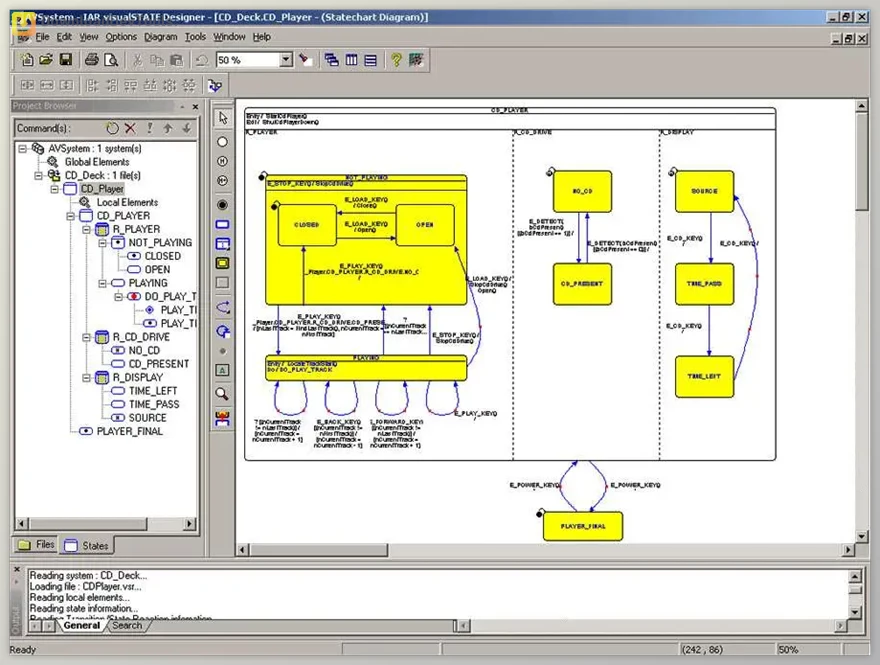Select the yellow state box tool

222,263
